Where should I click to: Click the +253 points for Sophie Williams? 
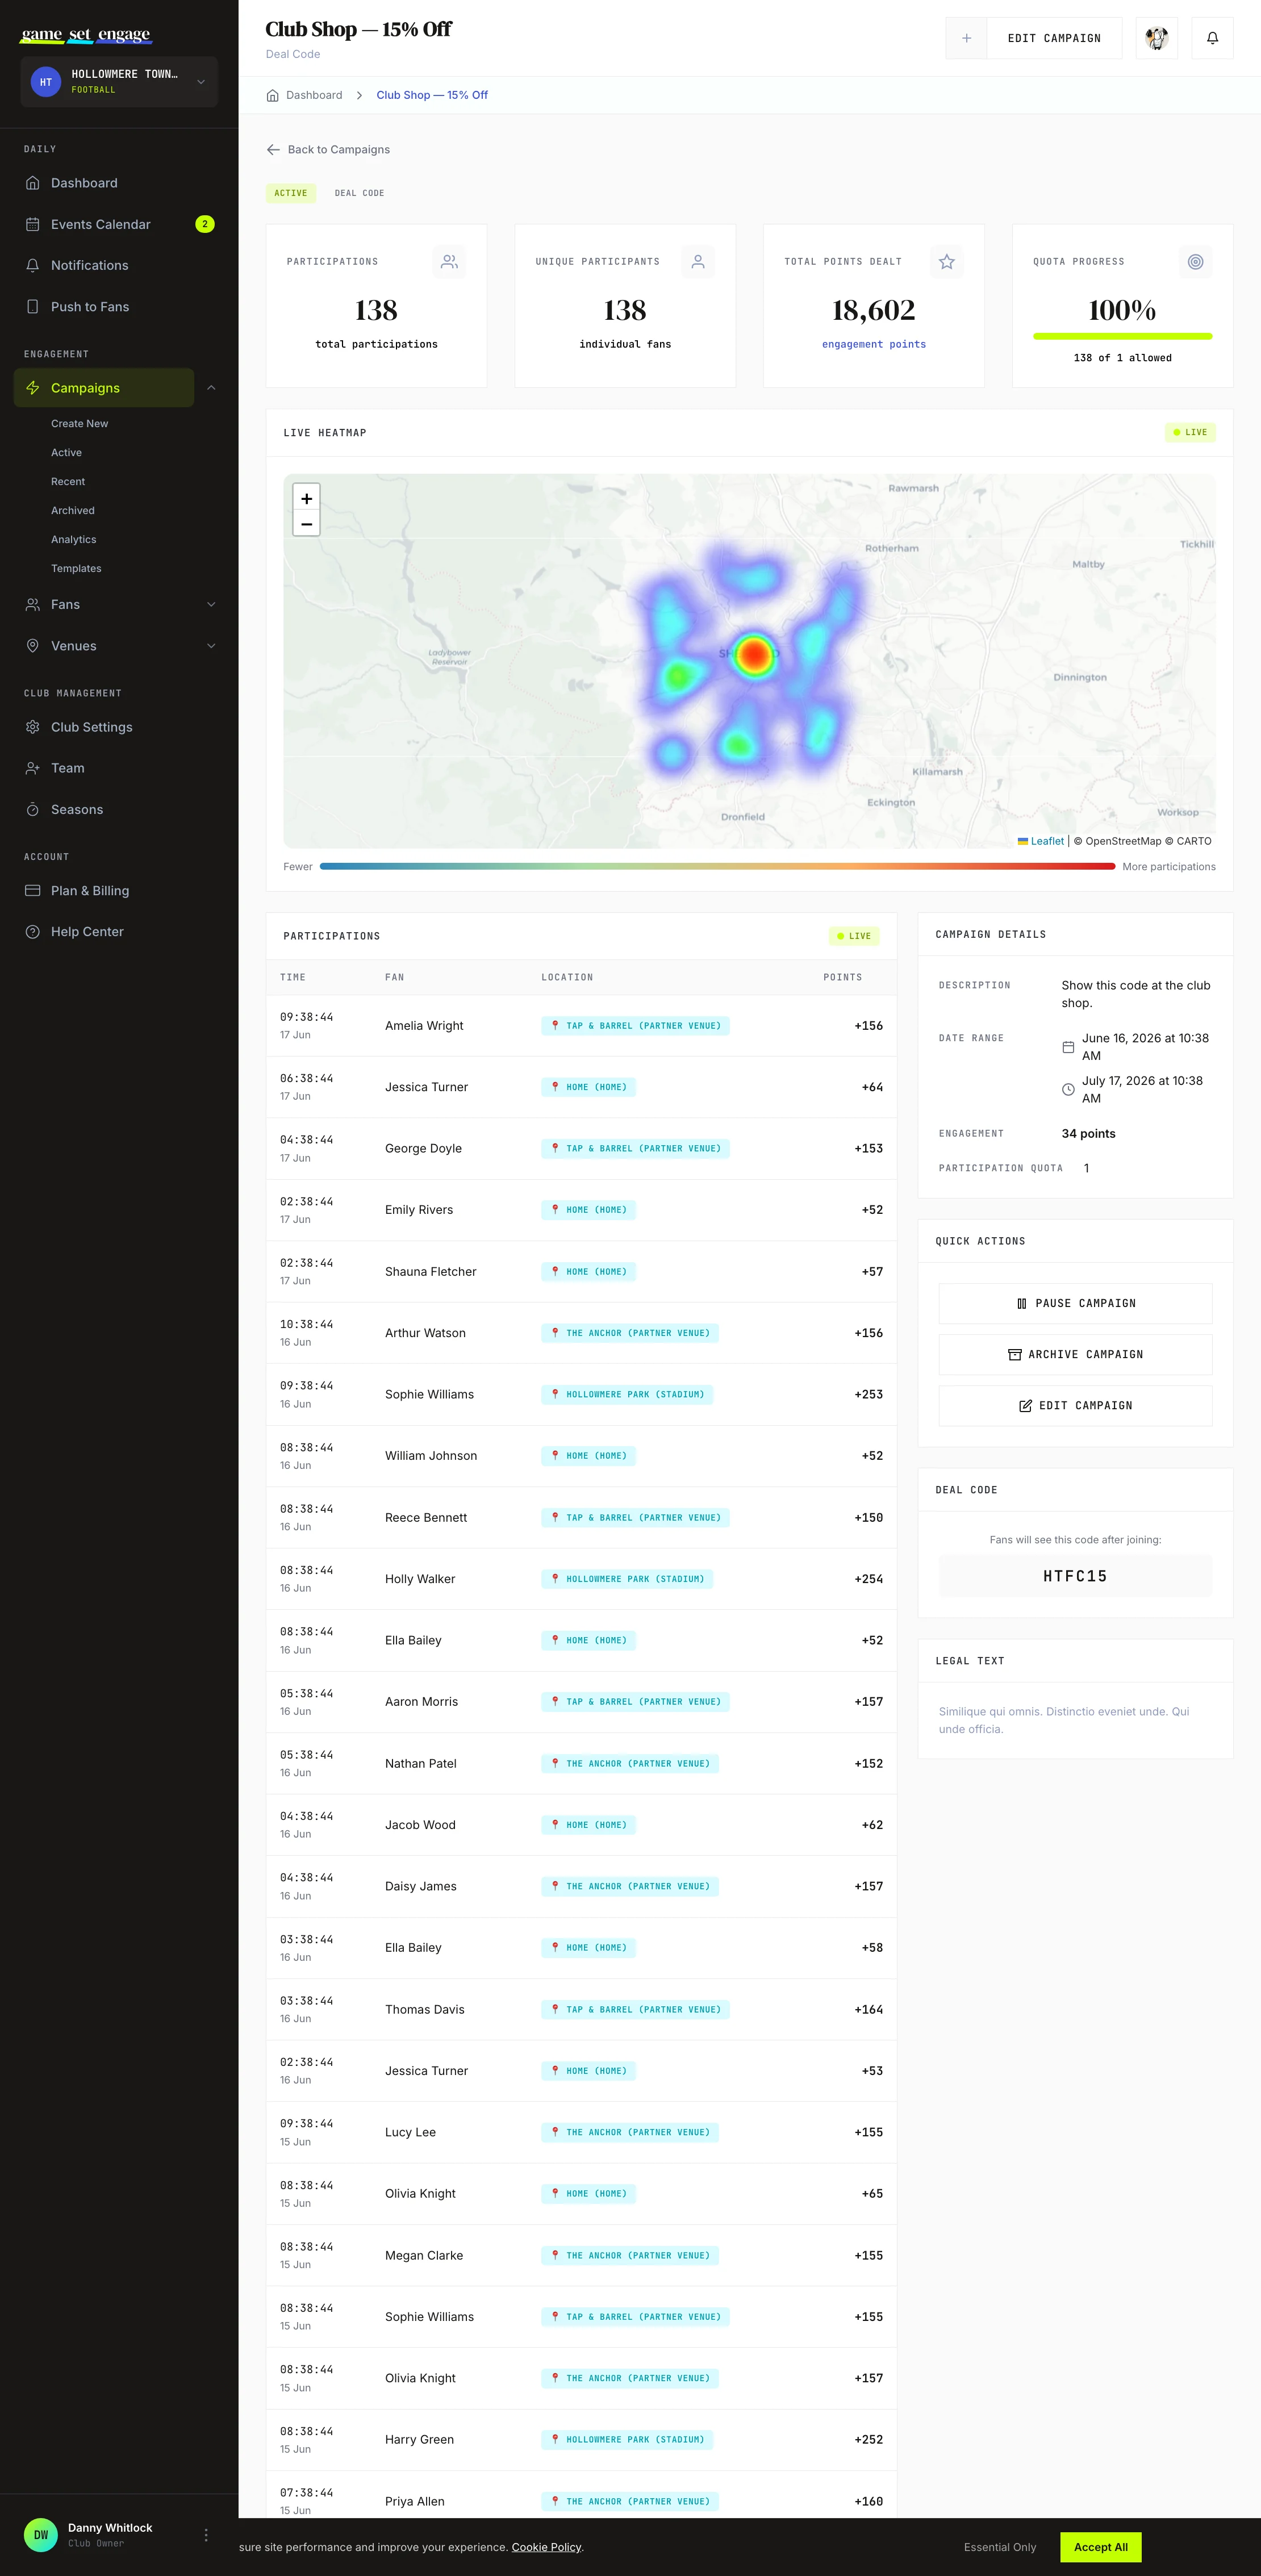[868, 1395]
